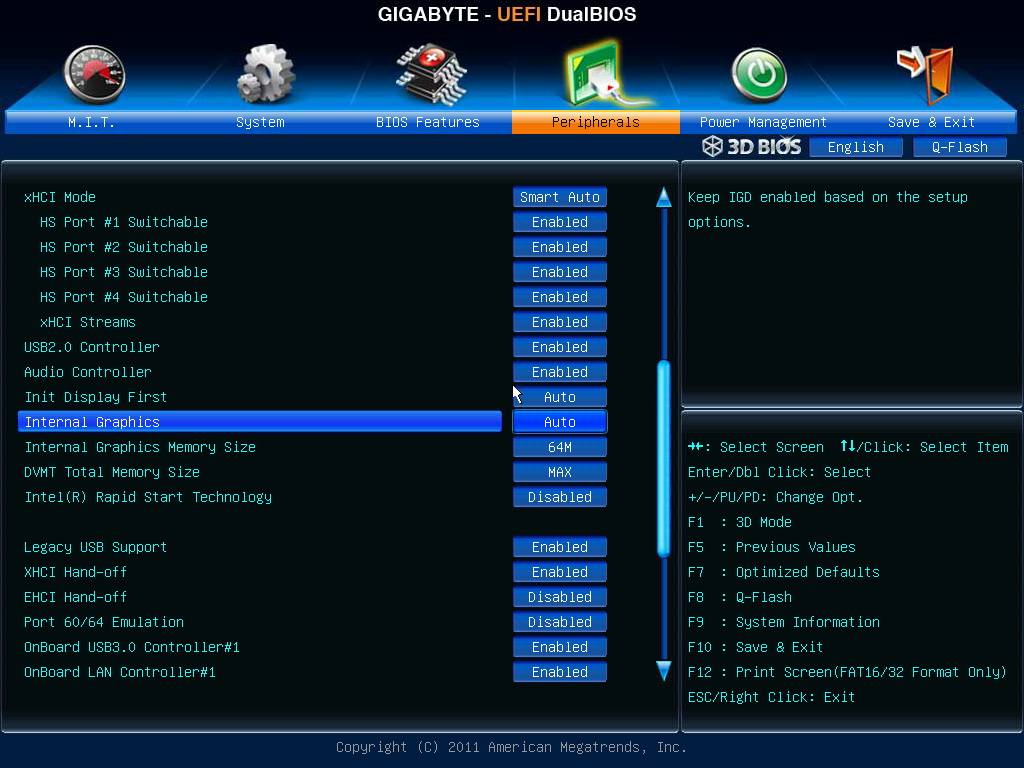
Task: Click the F9 System Information help line
Action: (784, 622)
